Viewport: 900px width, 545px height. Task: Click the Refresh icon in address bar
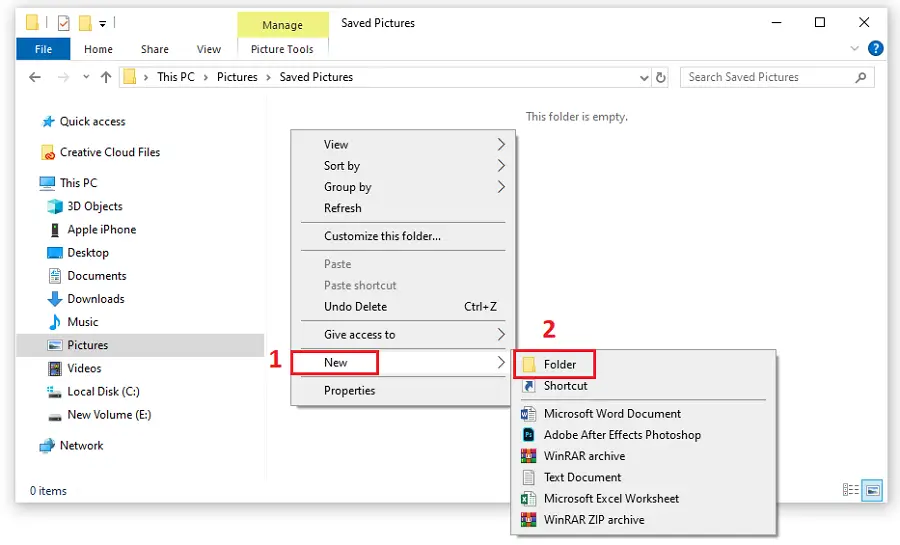660,77
